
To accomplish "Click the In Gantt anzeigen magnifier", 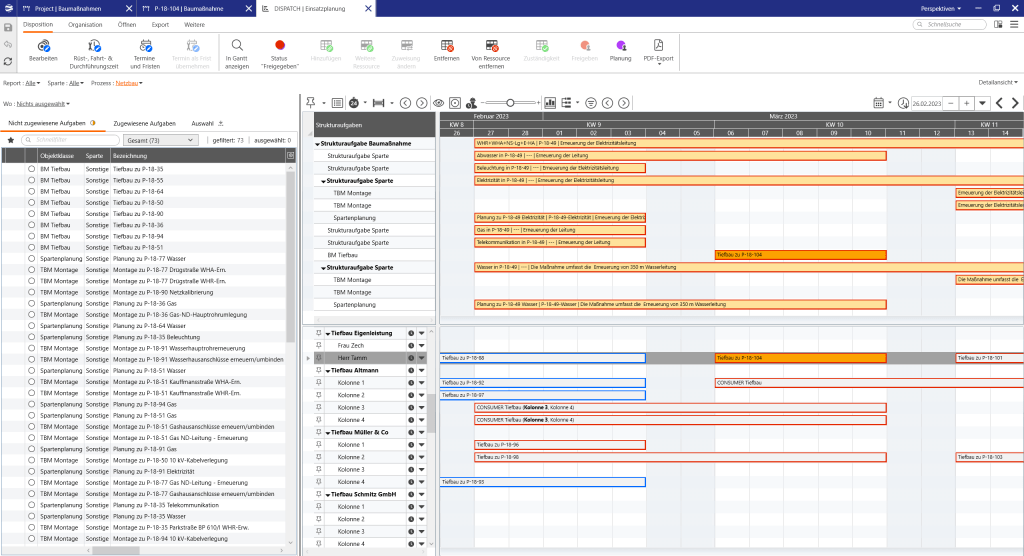I will click(237, 46).
